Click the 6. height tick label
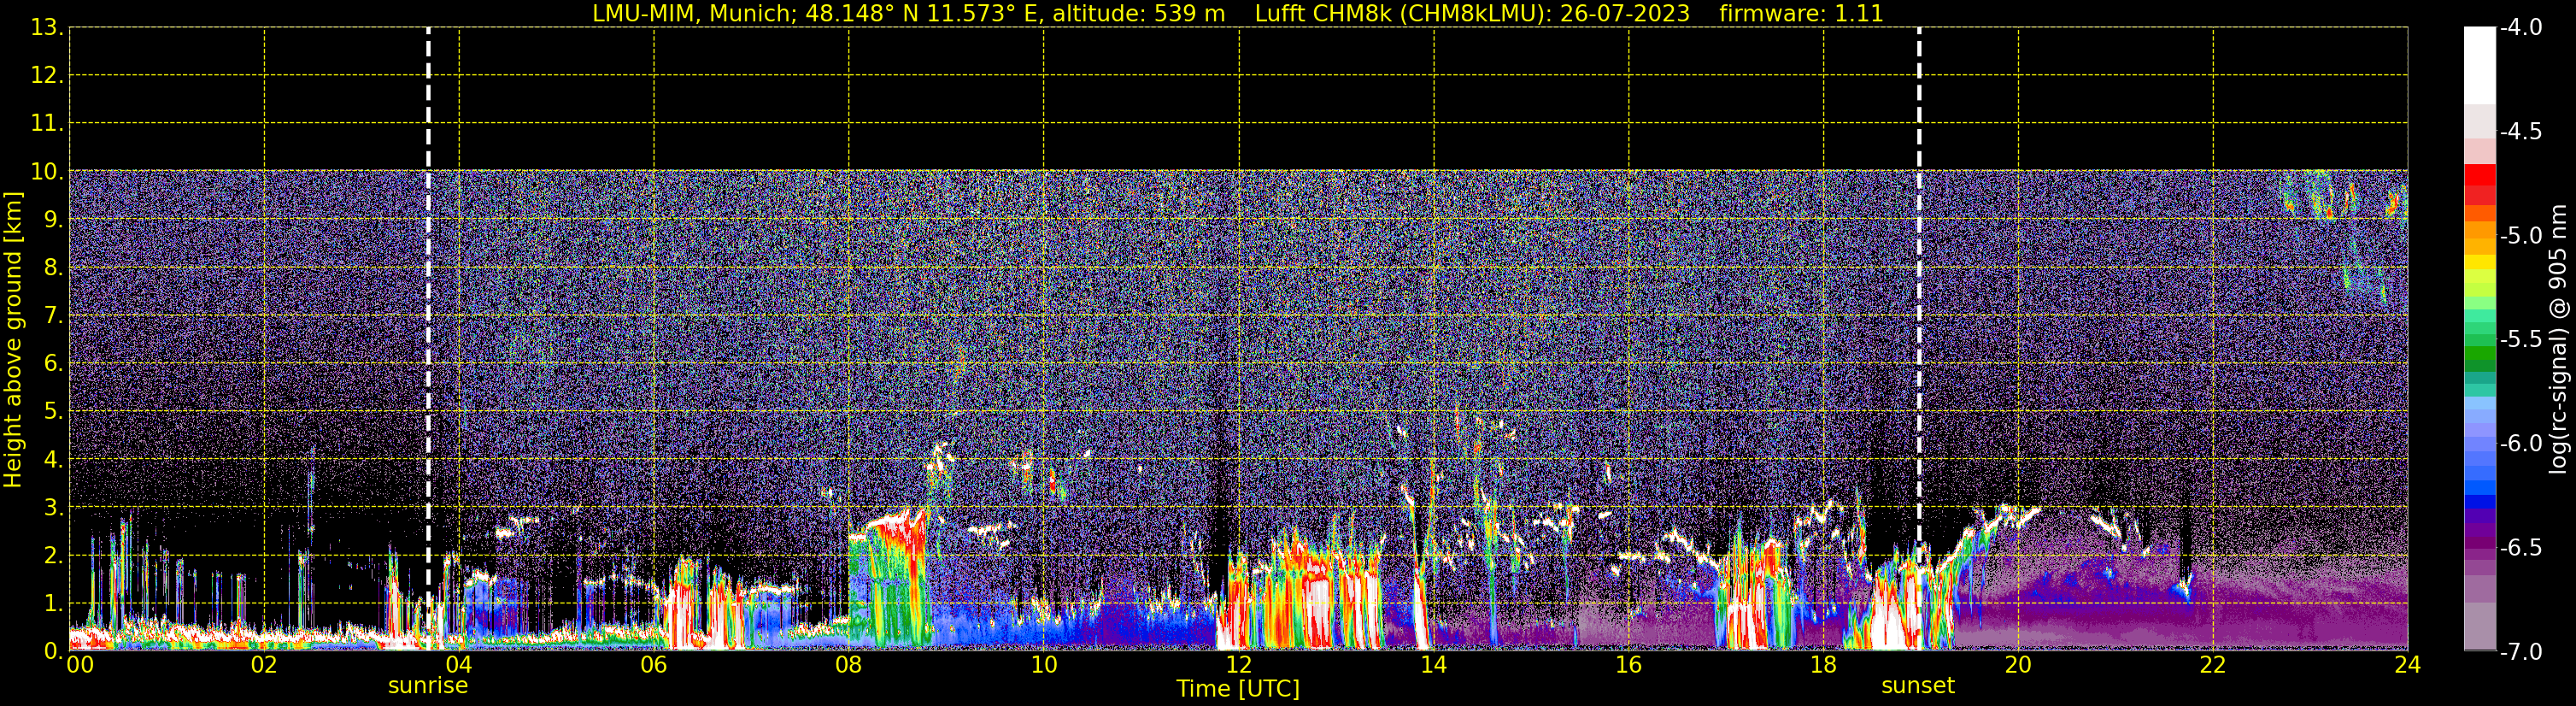2576x706 pixels. 53,363
